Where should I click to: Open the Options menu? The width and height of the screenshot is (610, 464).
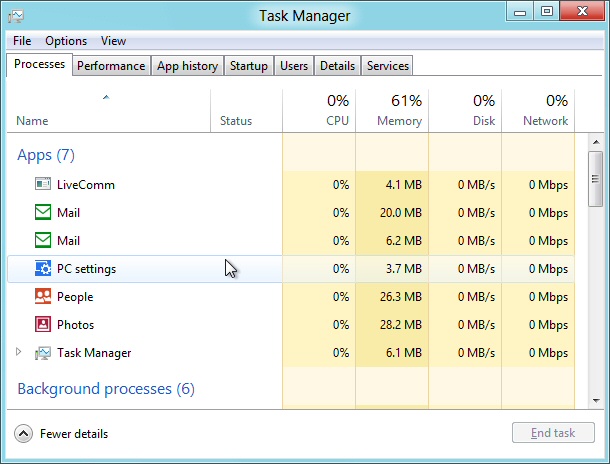[x=66, y=41]
